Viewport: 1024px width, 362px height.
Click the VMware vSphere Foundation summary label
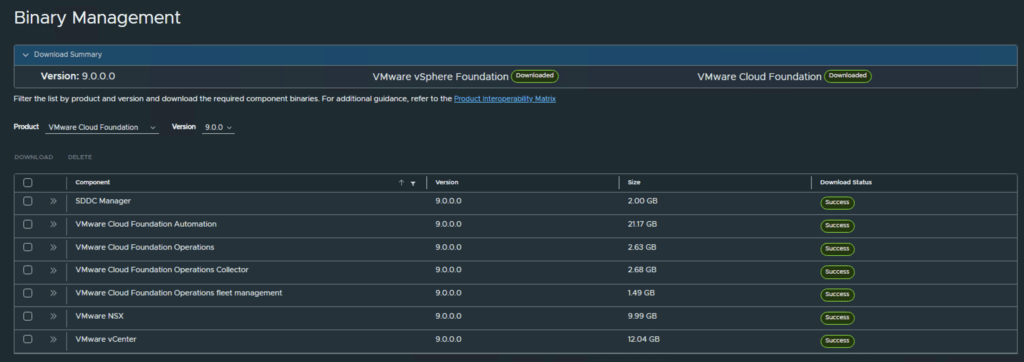point(440,76)
